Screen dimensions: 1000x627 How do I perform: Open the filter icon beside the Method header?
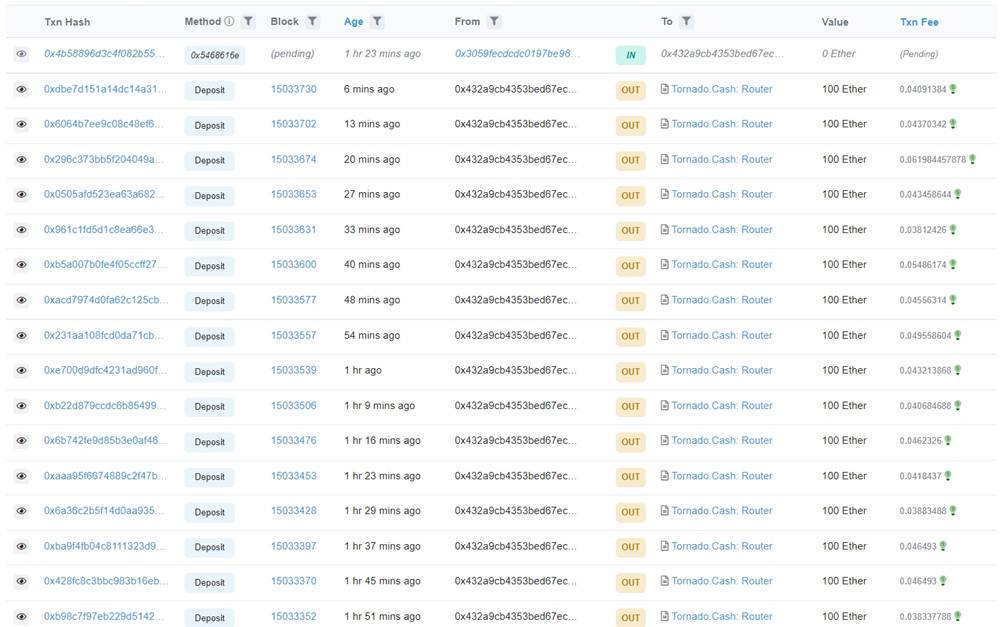tap(248, 22)
